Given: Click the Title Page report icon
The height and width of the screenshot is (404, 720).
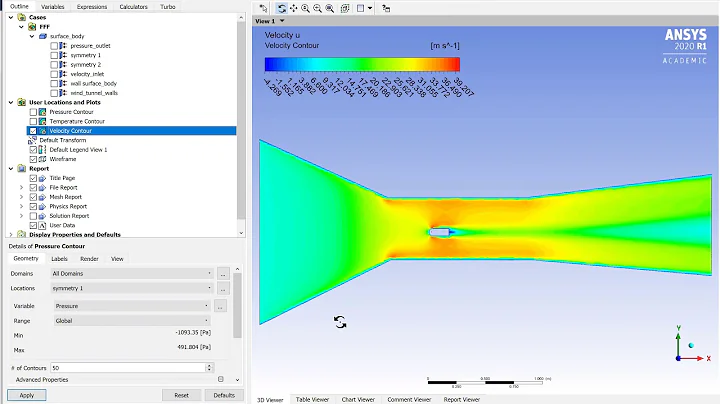Looking at the screenshot, I should (x=42, y=178).
